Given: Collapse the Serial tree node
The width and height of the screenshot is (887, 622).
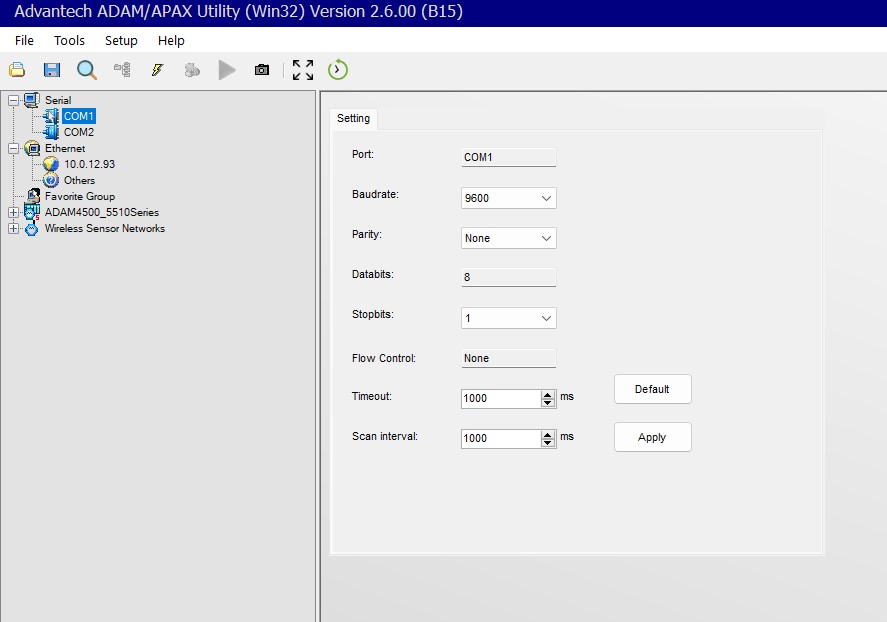Looking at the screenshot, I should (x=14, y=100).
